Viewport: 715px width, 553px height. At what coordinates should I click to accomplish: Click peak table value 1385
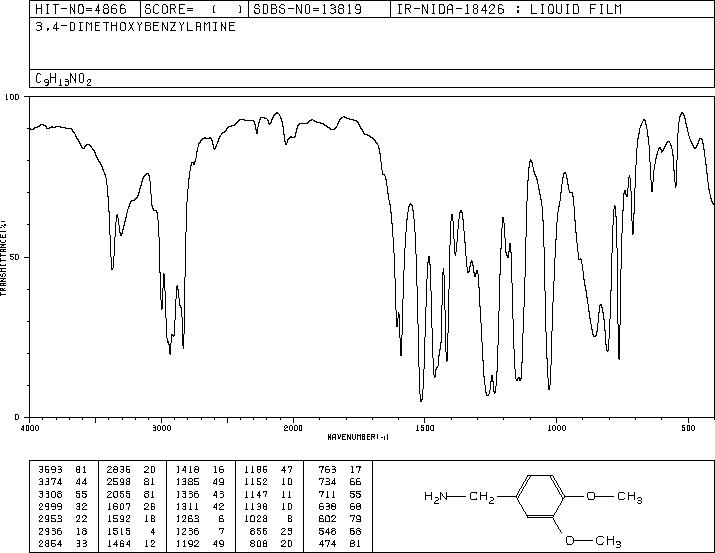[187, 482]
